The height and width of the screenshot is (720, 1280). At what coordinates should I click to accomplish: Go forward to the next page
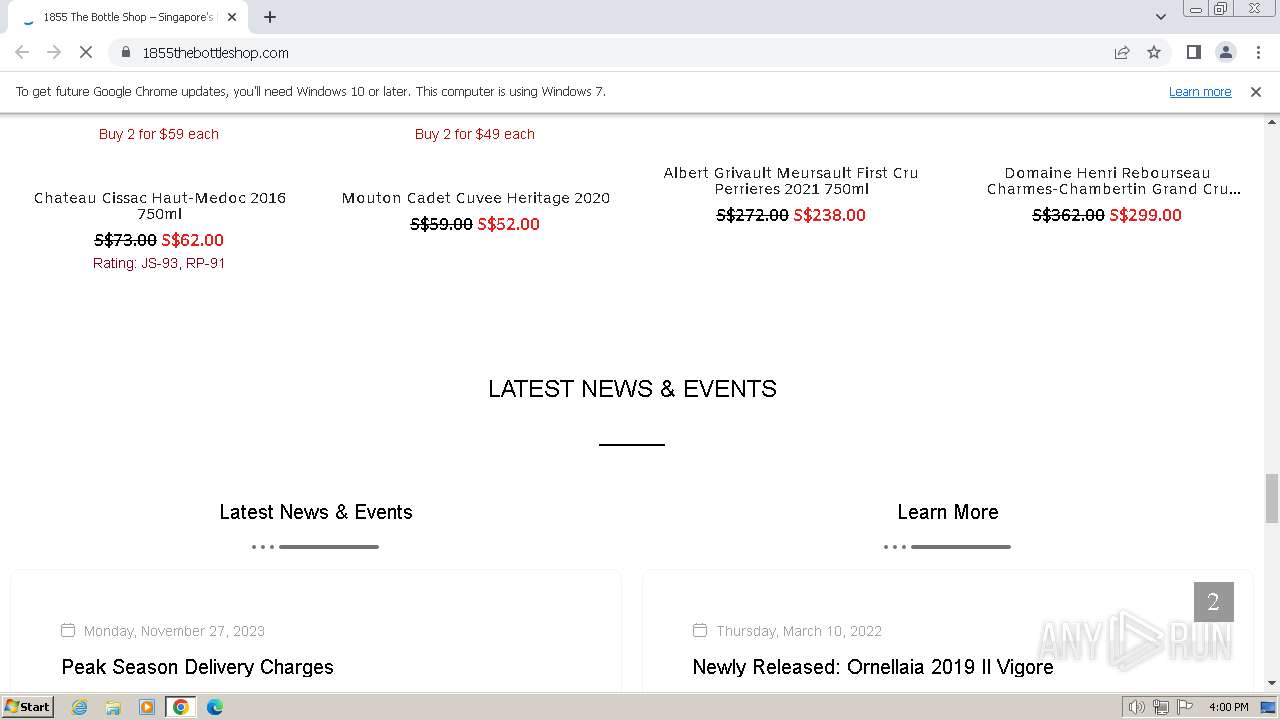click(x=54, y=52)
